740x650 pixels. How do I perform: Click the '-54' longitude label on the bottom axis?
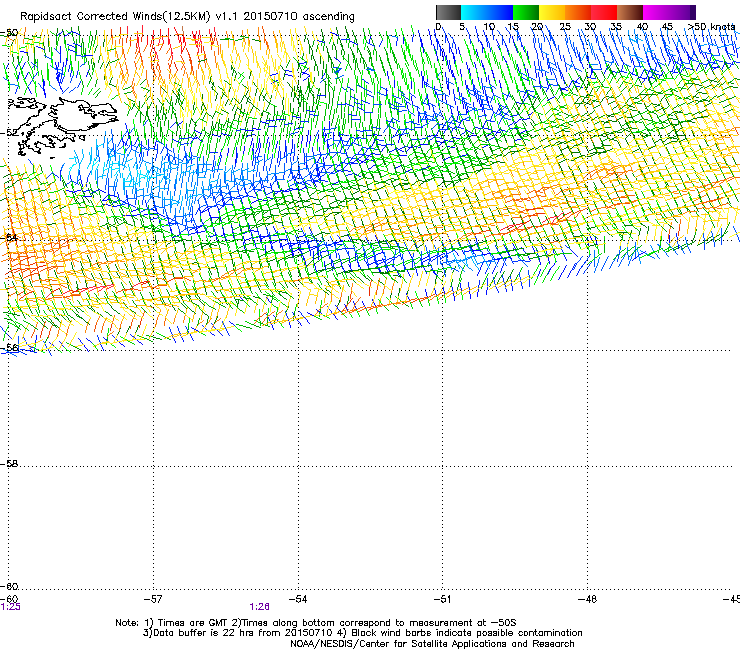pyautogui.click(x=298, y=599)
